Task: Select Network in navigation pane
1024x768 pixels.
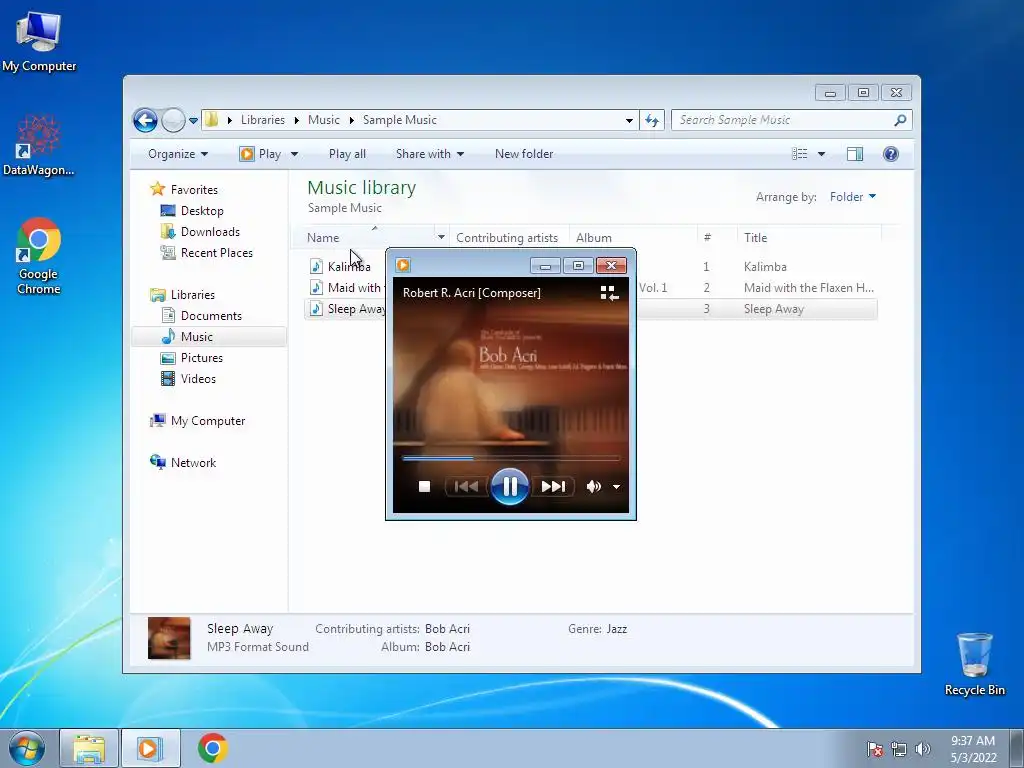Action: point(193,463)
